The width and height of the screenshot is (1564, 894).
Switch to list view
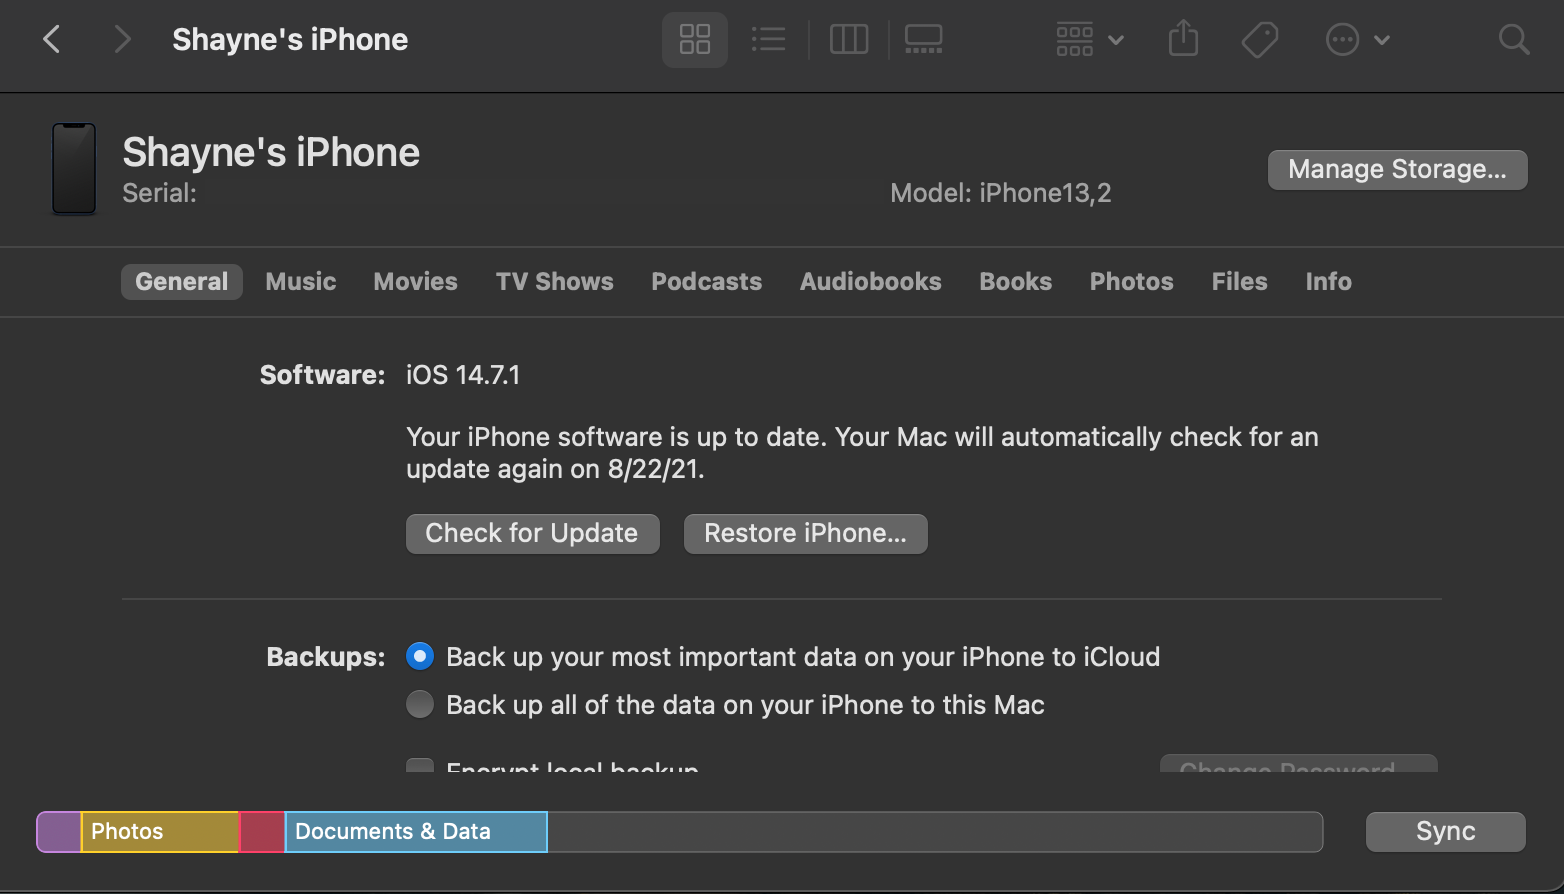coord(768,39)
